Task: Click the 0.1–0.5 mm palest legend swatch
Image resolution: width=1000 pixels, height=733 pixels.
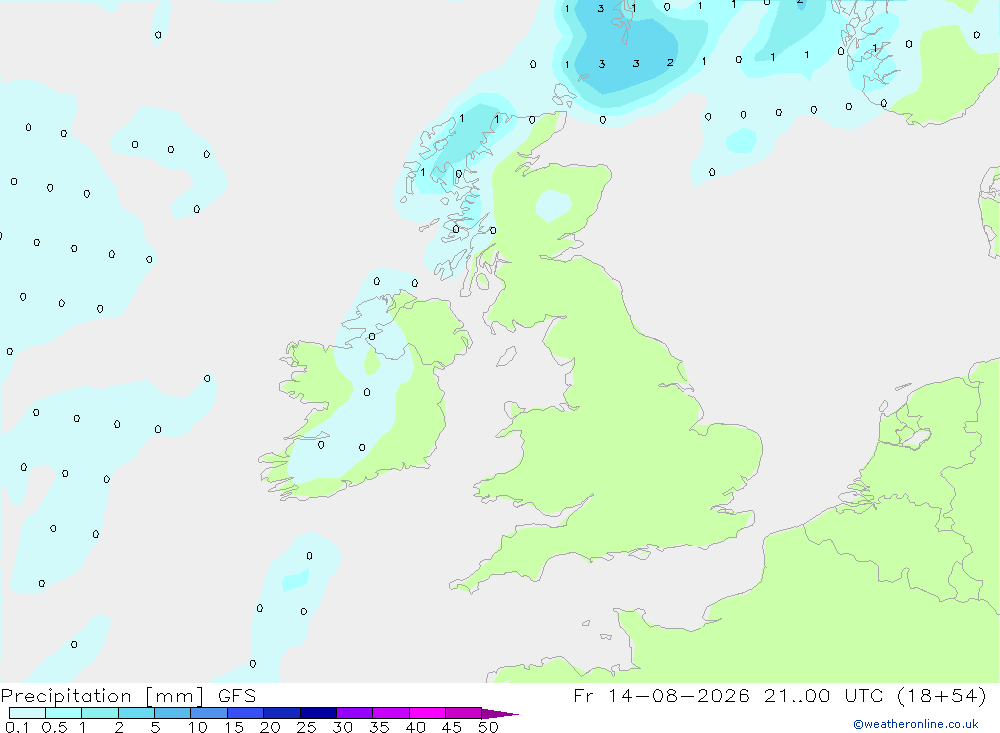Action: coord(27,713)
